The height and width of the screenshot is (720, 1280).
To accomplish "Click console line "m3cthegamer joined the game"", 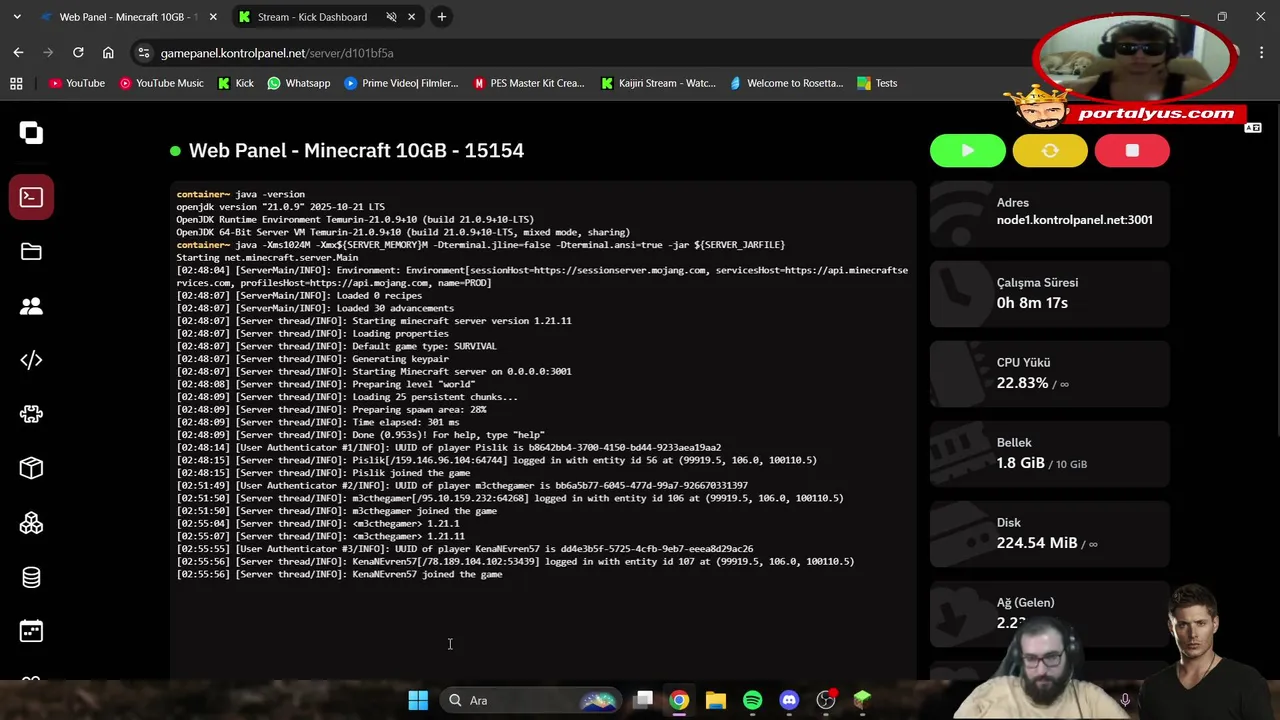I will (x=424, y=511).
